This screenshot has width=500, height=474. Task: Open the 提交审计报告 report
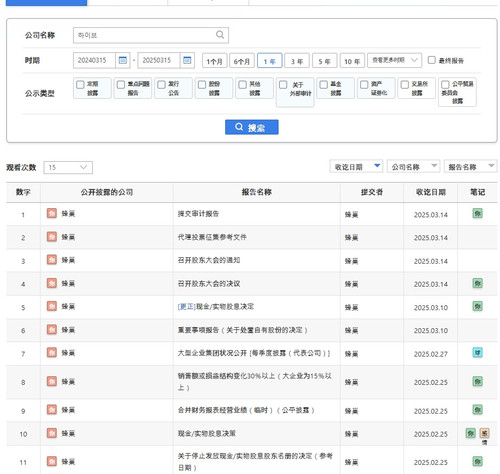coord(198,214)
